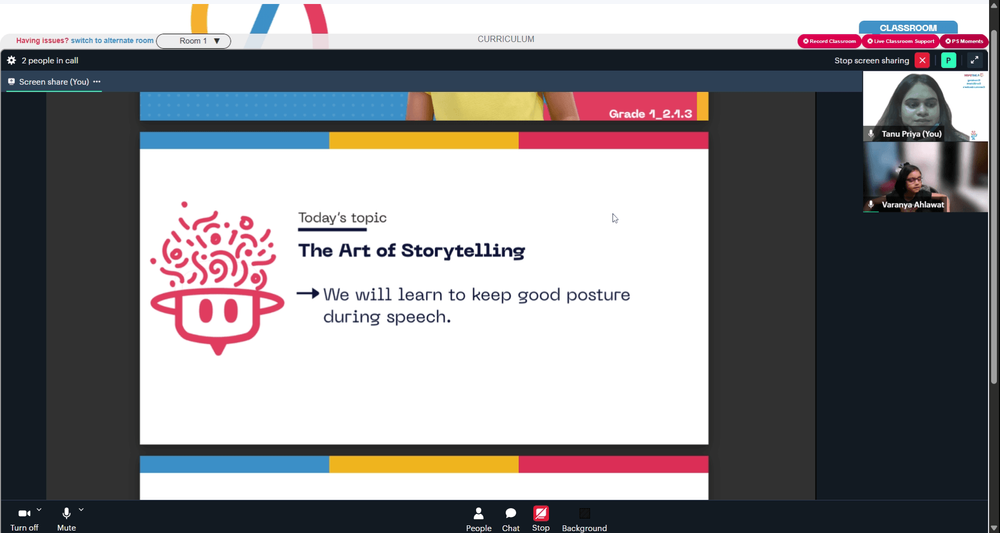Screen dimensions: 1000x533
Task: Enter fullscreen with expand arrows icon
Action: [974, 61]
